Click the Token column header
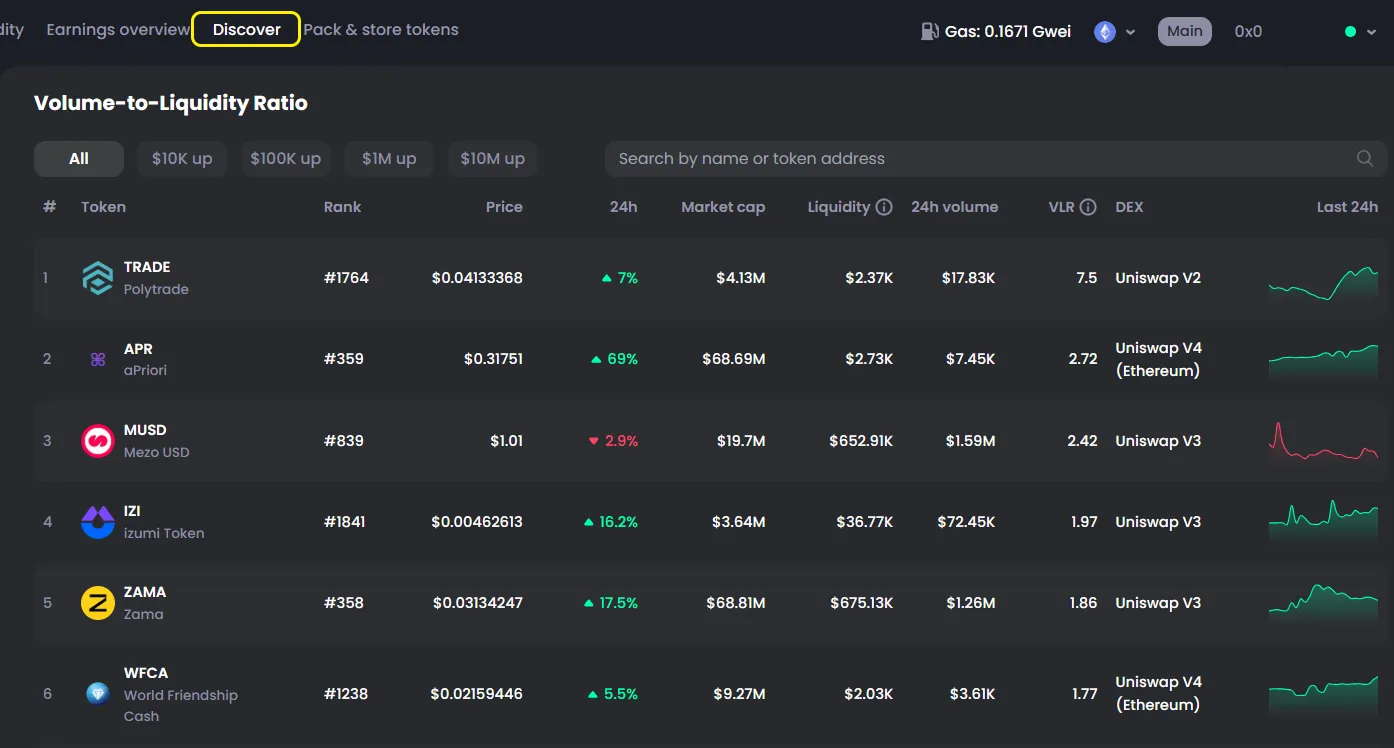 104,207
